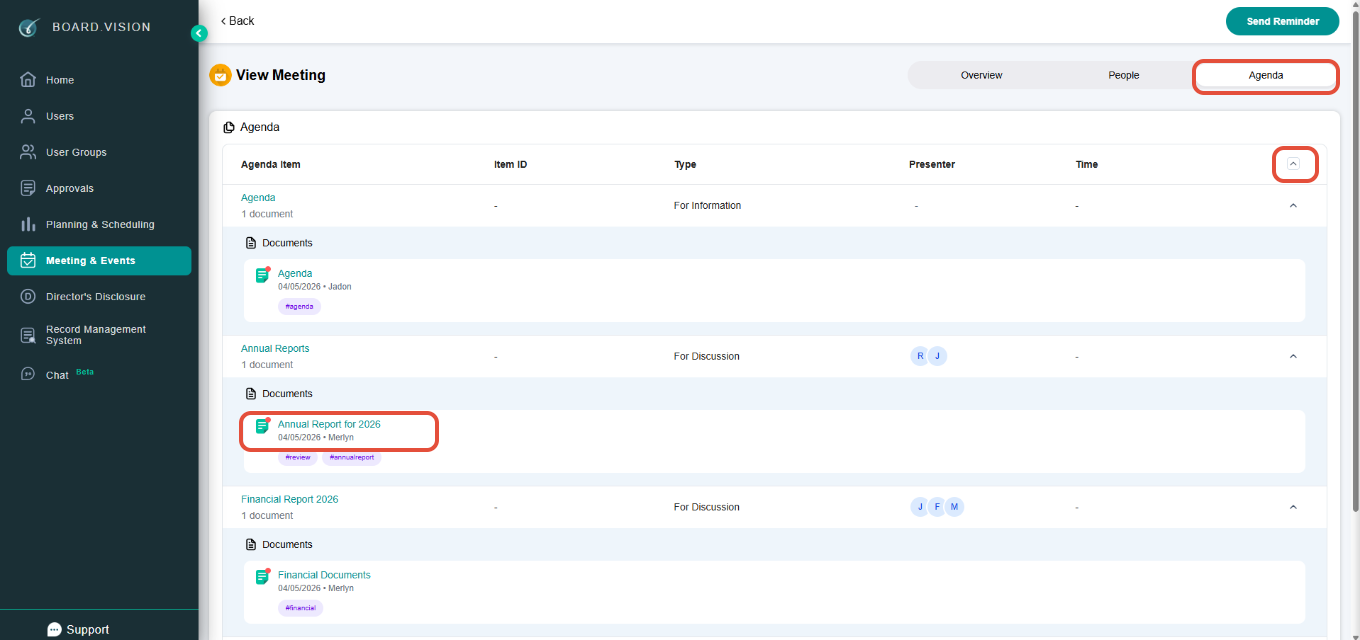Click presenter avatar M on Financial Report 2026

(x=955, y=507)
